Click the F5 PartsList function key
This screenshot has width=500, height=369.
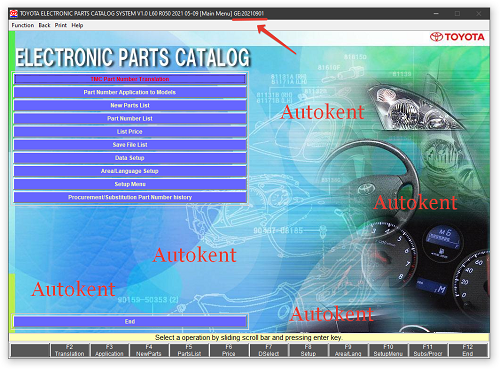189,350
